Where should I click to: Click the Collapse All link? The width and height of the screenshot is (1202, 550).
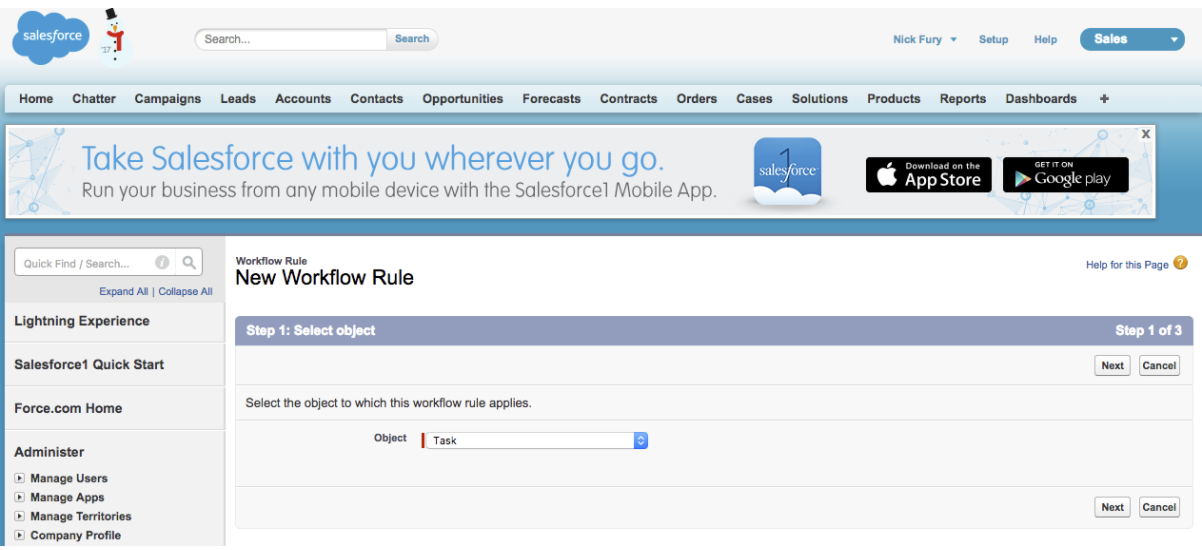coord(185,292)
